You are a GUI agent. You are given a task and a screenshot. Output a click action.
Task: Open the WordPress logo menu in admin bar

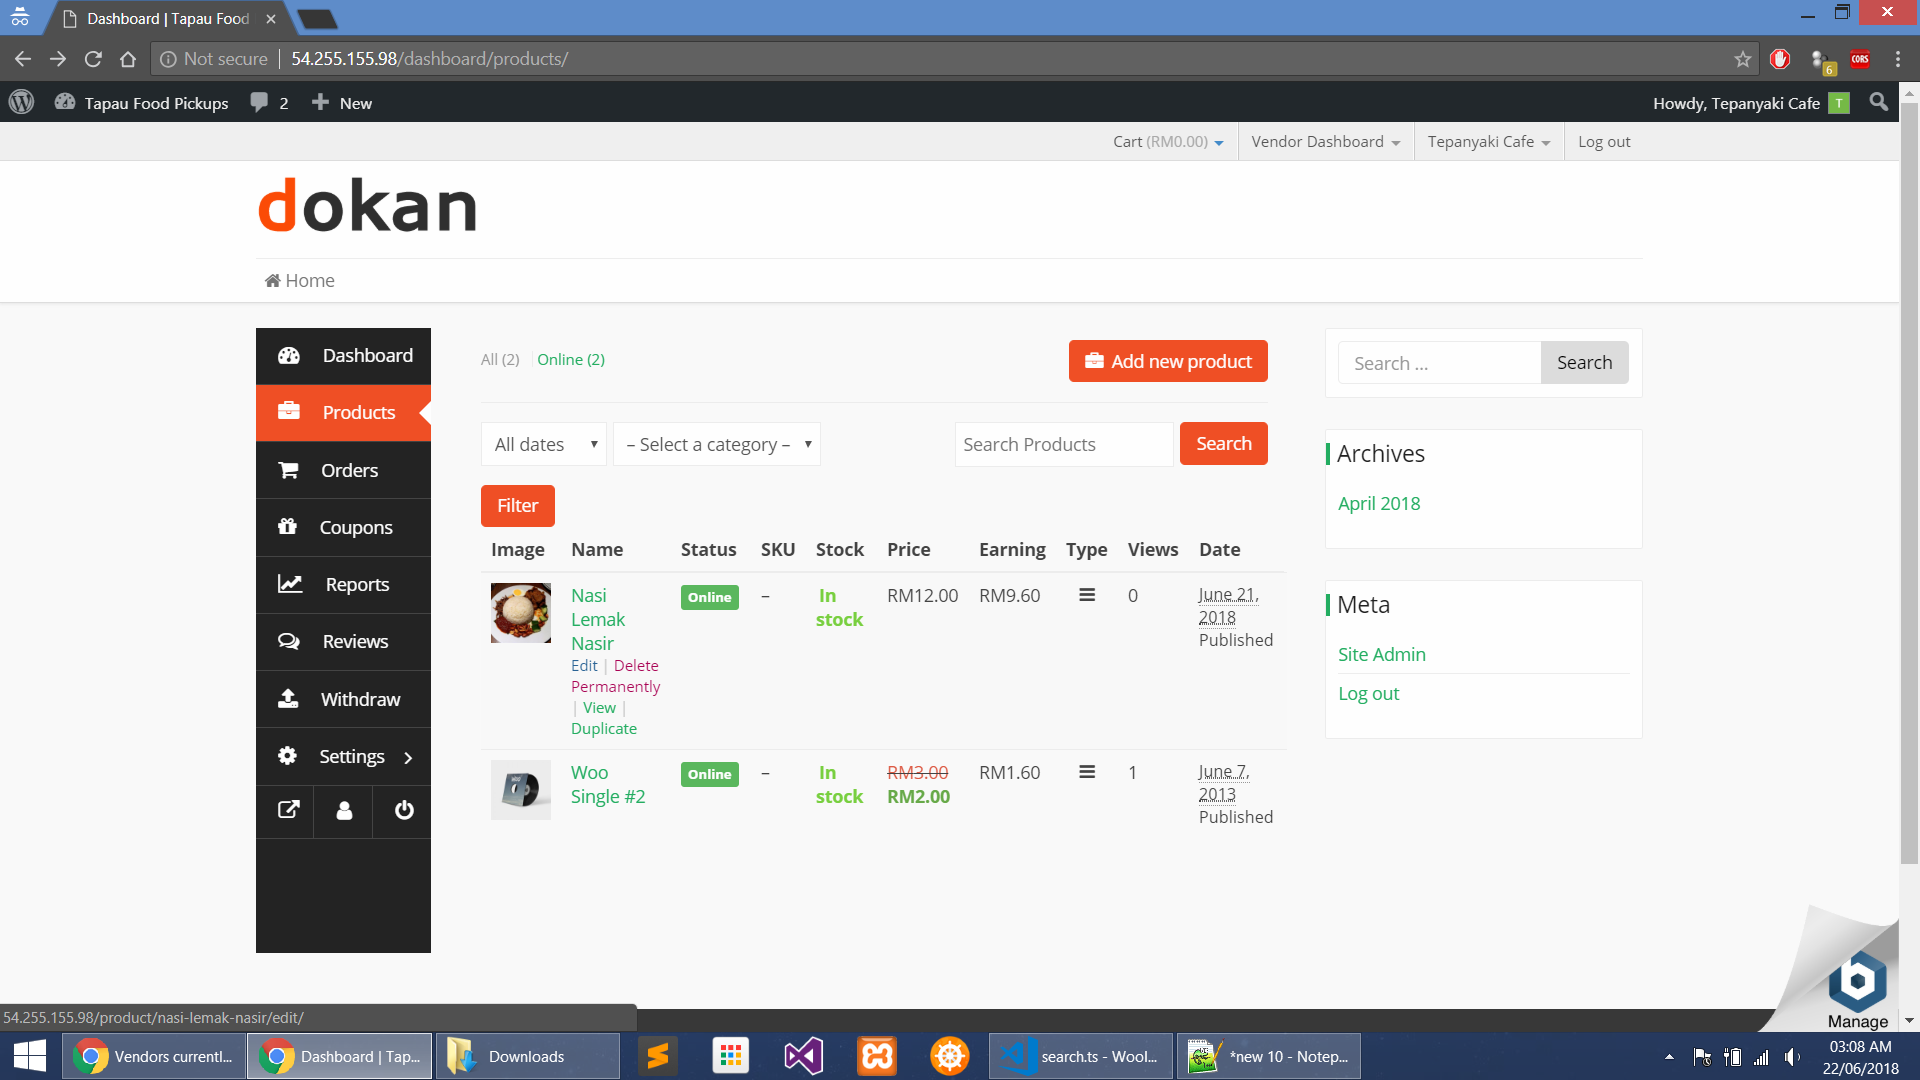[21, 102]
